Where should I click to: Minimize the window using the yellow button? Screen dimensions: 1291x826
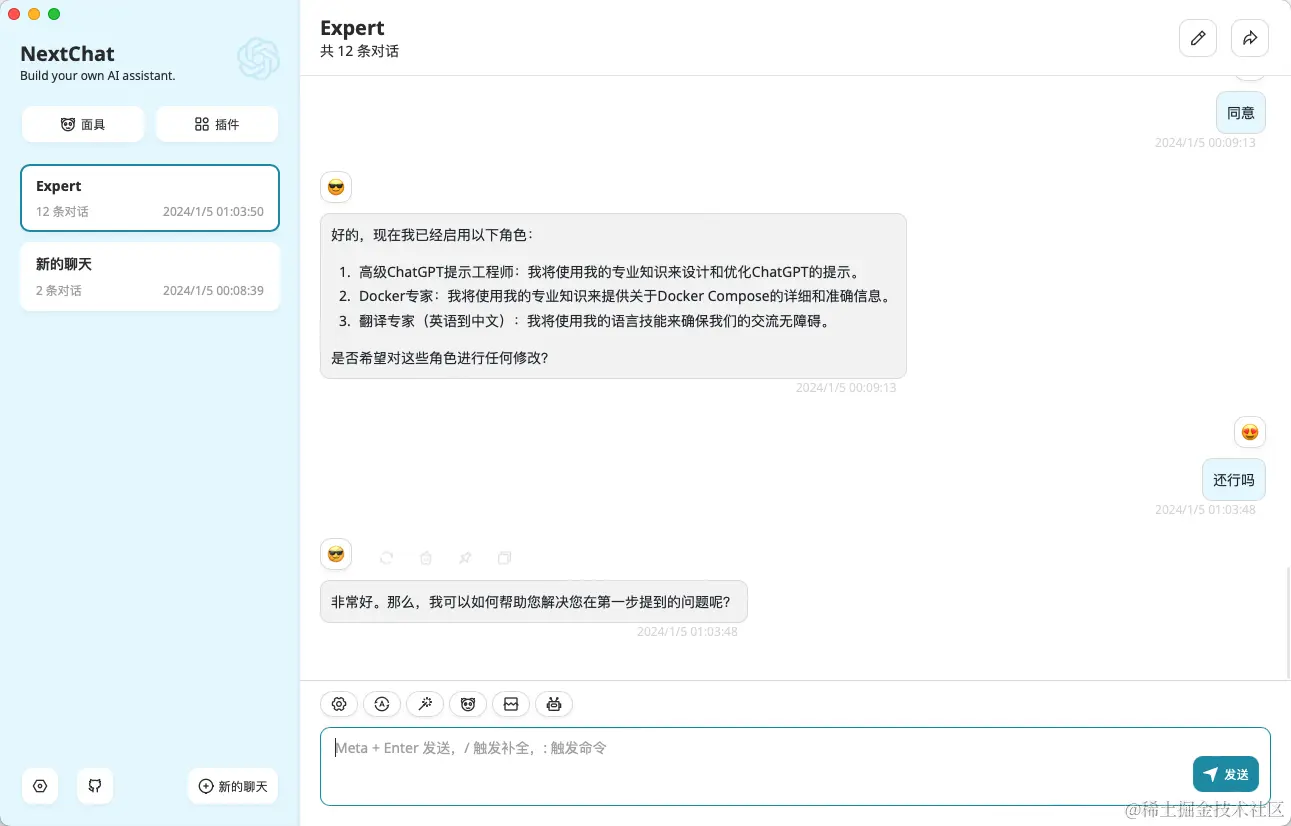34,14
